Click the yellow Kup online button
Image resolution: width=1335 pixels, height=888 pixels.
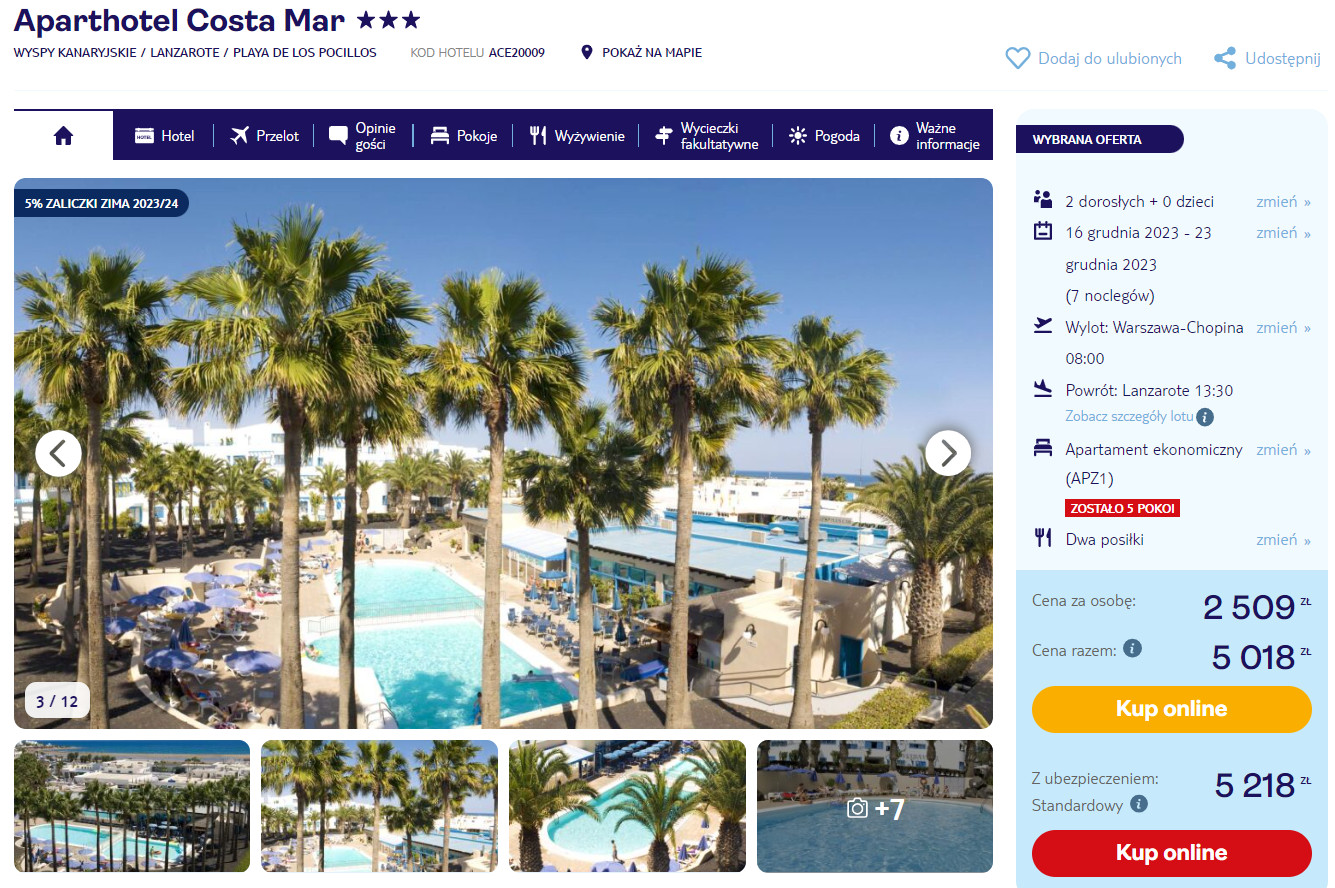(x=1171, y=709)
